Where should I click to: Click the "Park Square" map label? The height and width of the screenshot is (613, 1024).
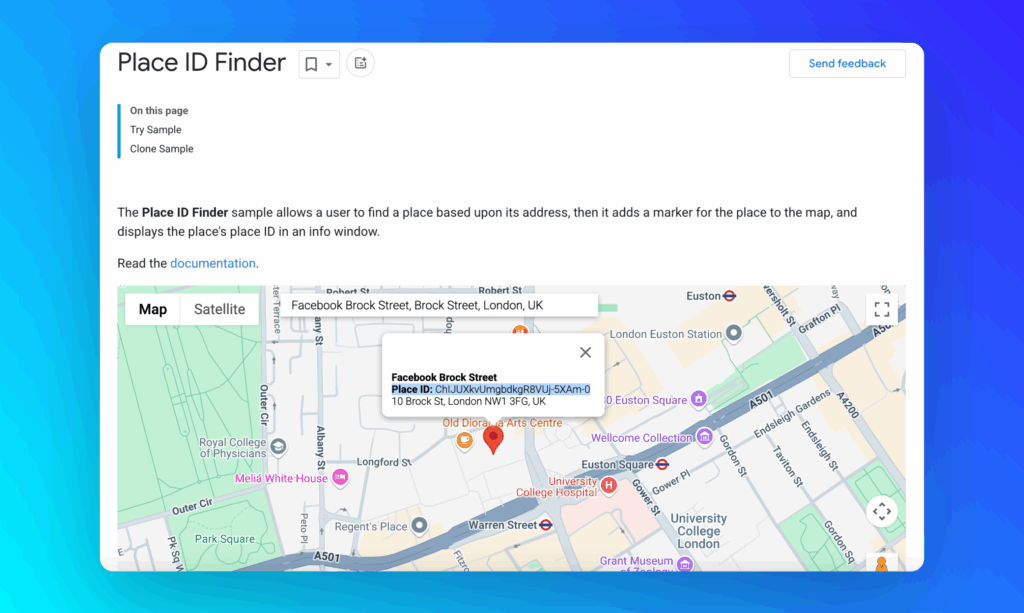coord(225,539)
